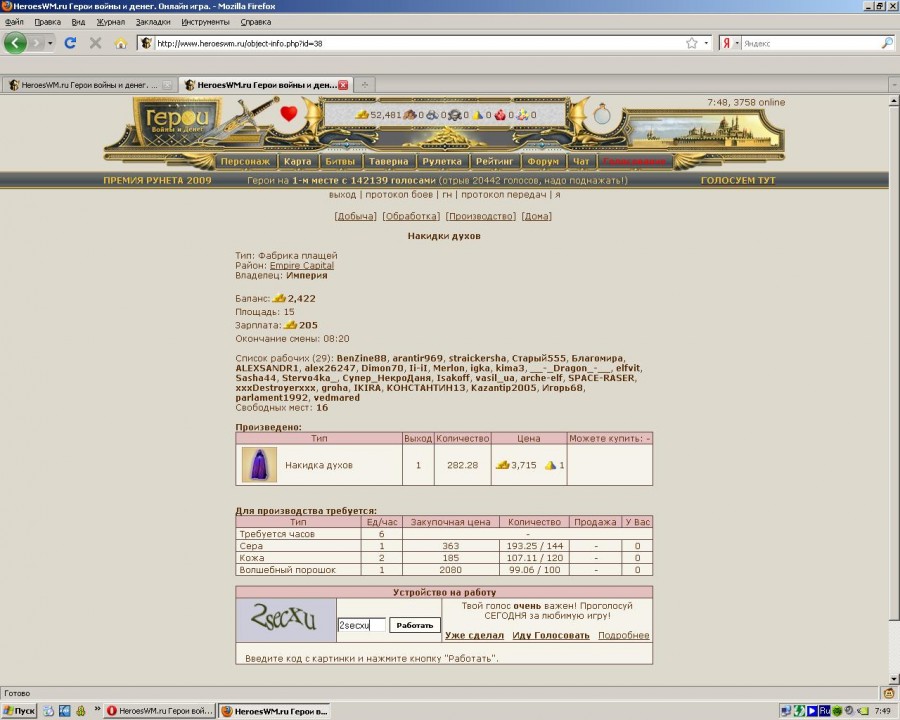Open the Рулетка section
900x720 pixels.
pos(442,161)
